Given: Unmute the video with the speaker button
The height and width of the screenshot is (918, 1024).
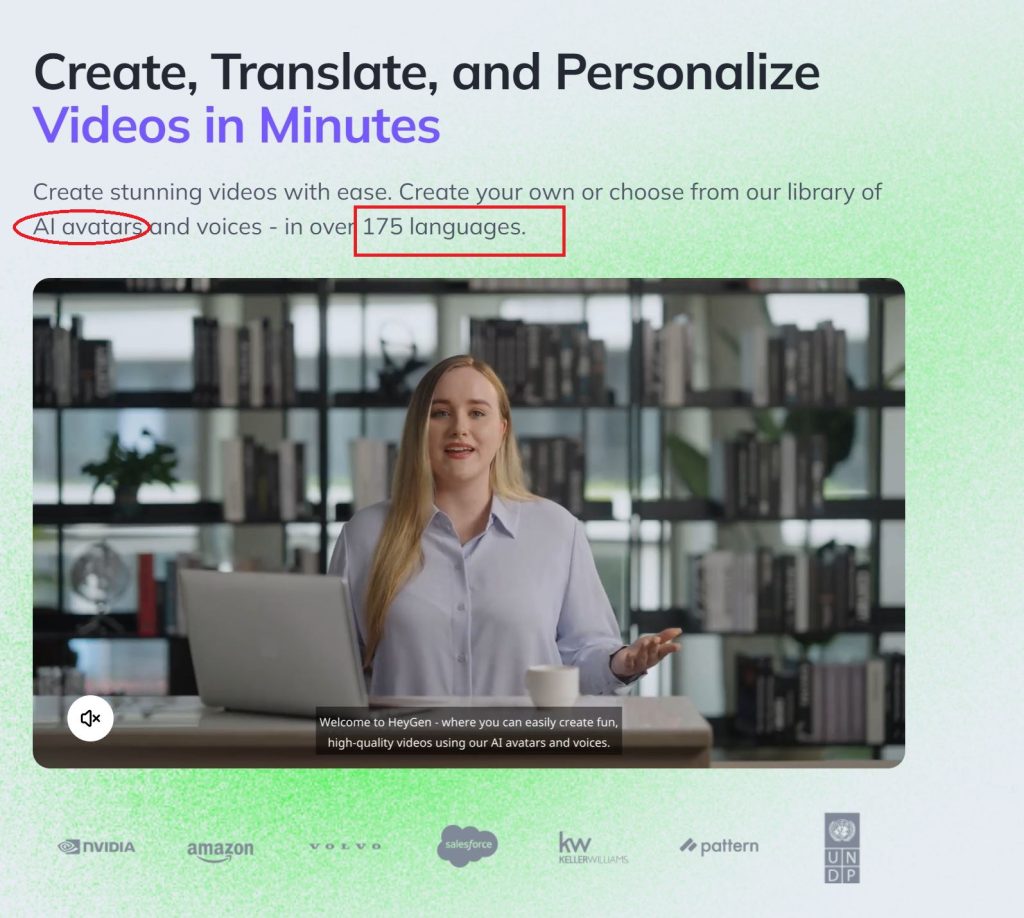Looking at the screenshot, I should (x=90, y=718).
